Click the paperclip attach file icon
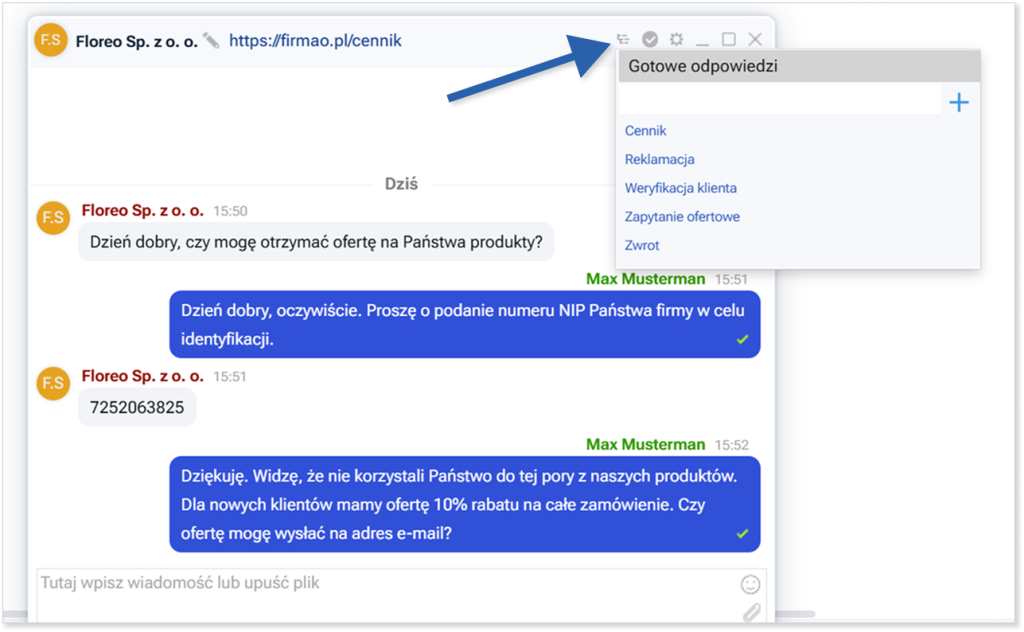The image size is (1024, 632). coord(751,611)
